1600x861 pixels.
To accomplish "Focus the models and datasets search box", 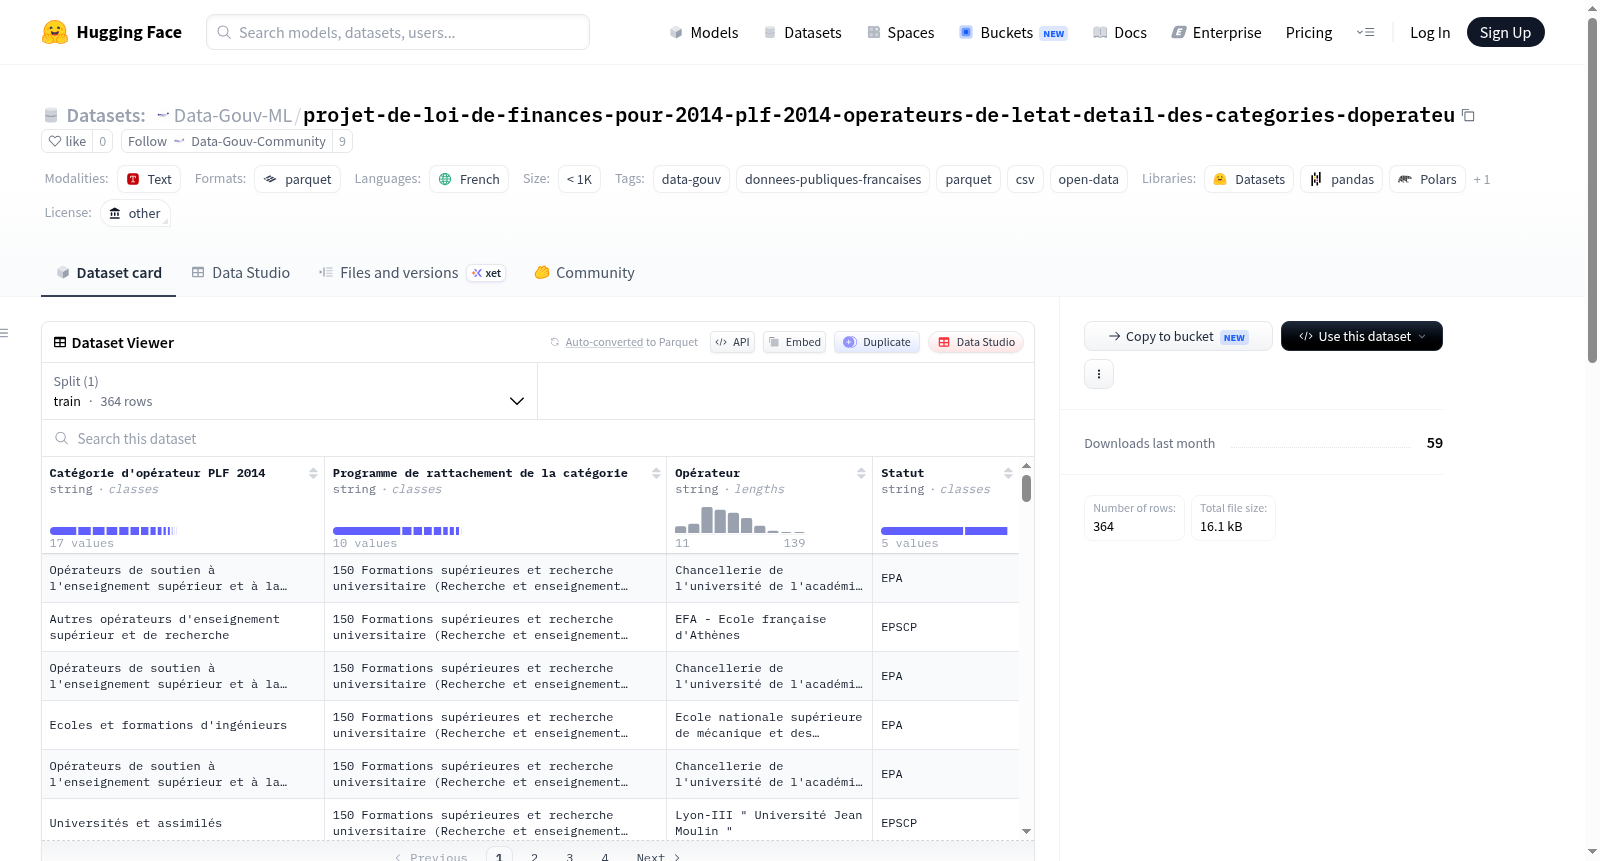I will pyautogui.click(x=398, y=32).
